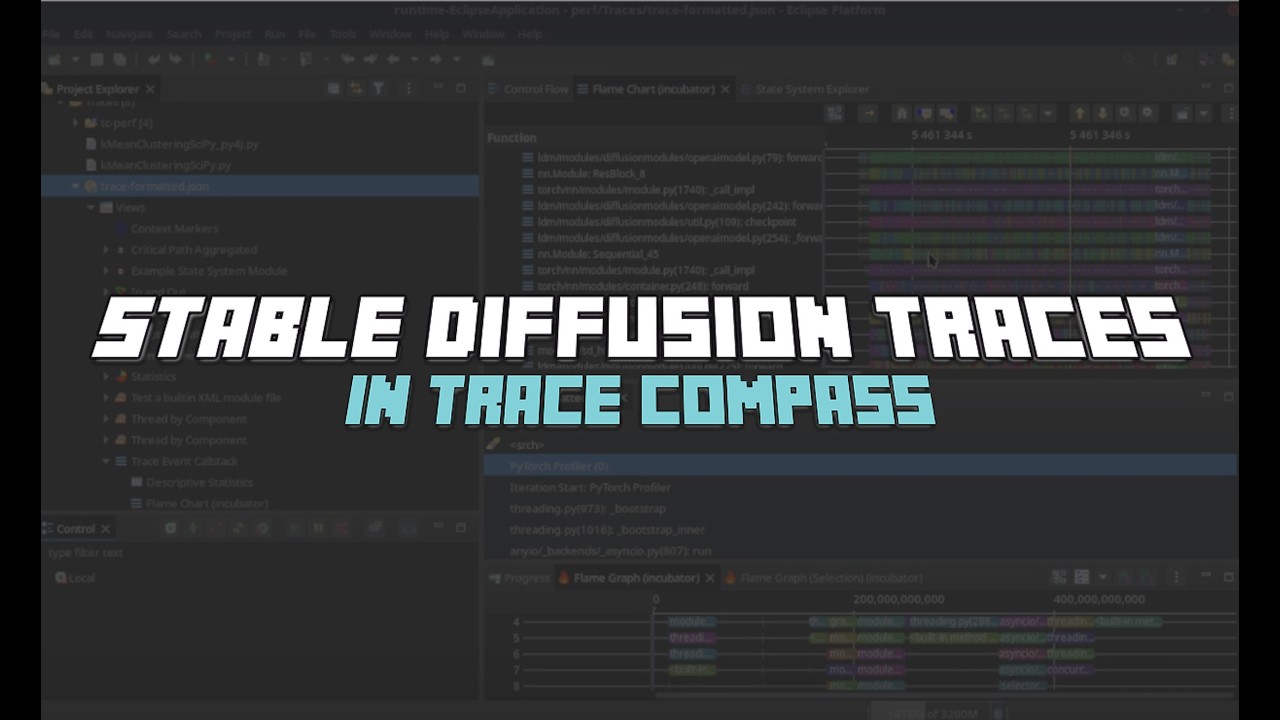The image size is (1280, 720).
Task: Open Project Explorer view menu (three dots)
Action: (x=408, y=89)
